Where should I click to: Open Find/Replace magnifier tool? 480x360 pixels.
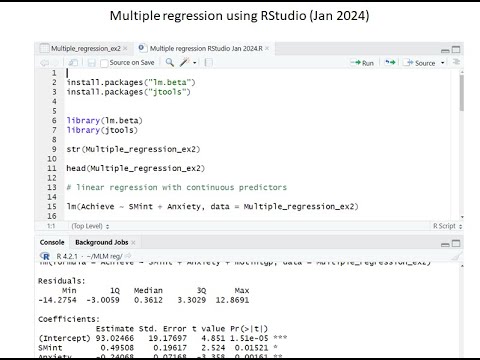(x=170, y=62)
